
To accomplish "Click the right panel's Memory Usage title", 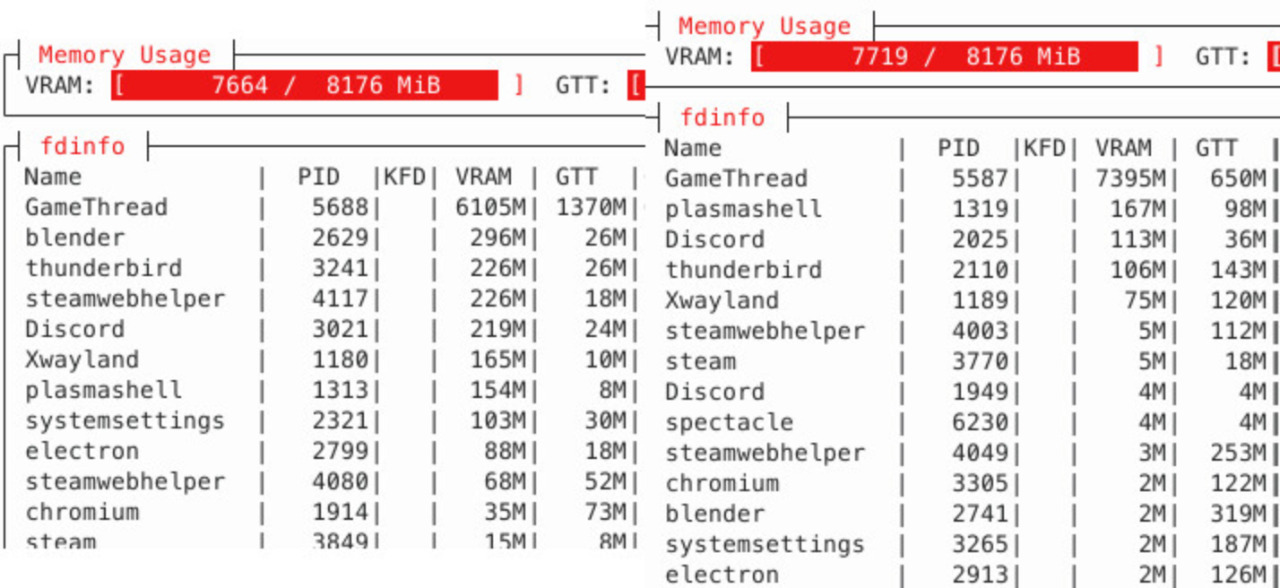I will point(764,26).
